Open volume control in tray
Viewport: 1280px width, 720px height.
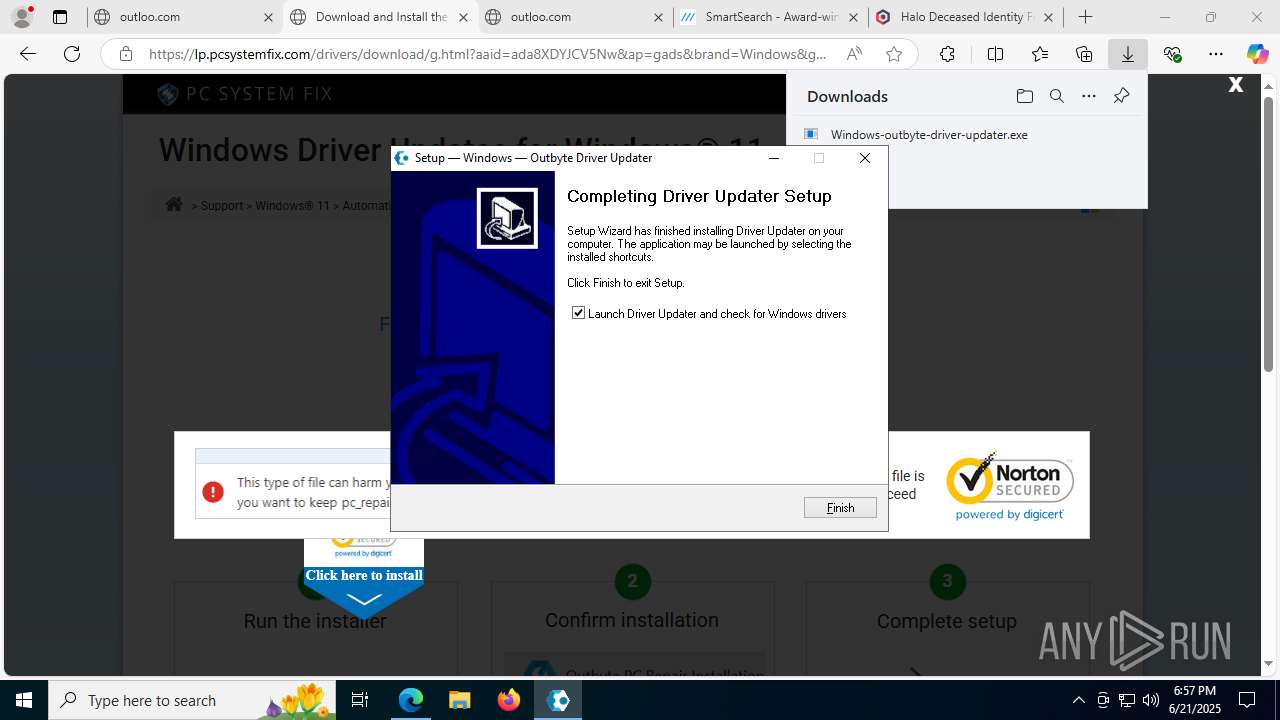pos(1151,700)
